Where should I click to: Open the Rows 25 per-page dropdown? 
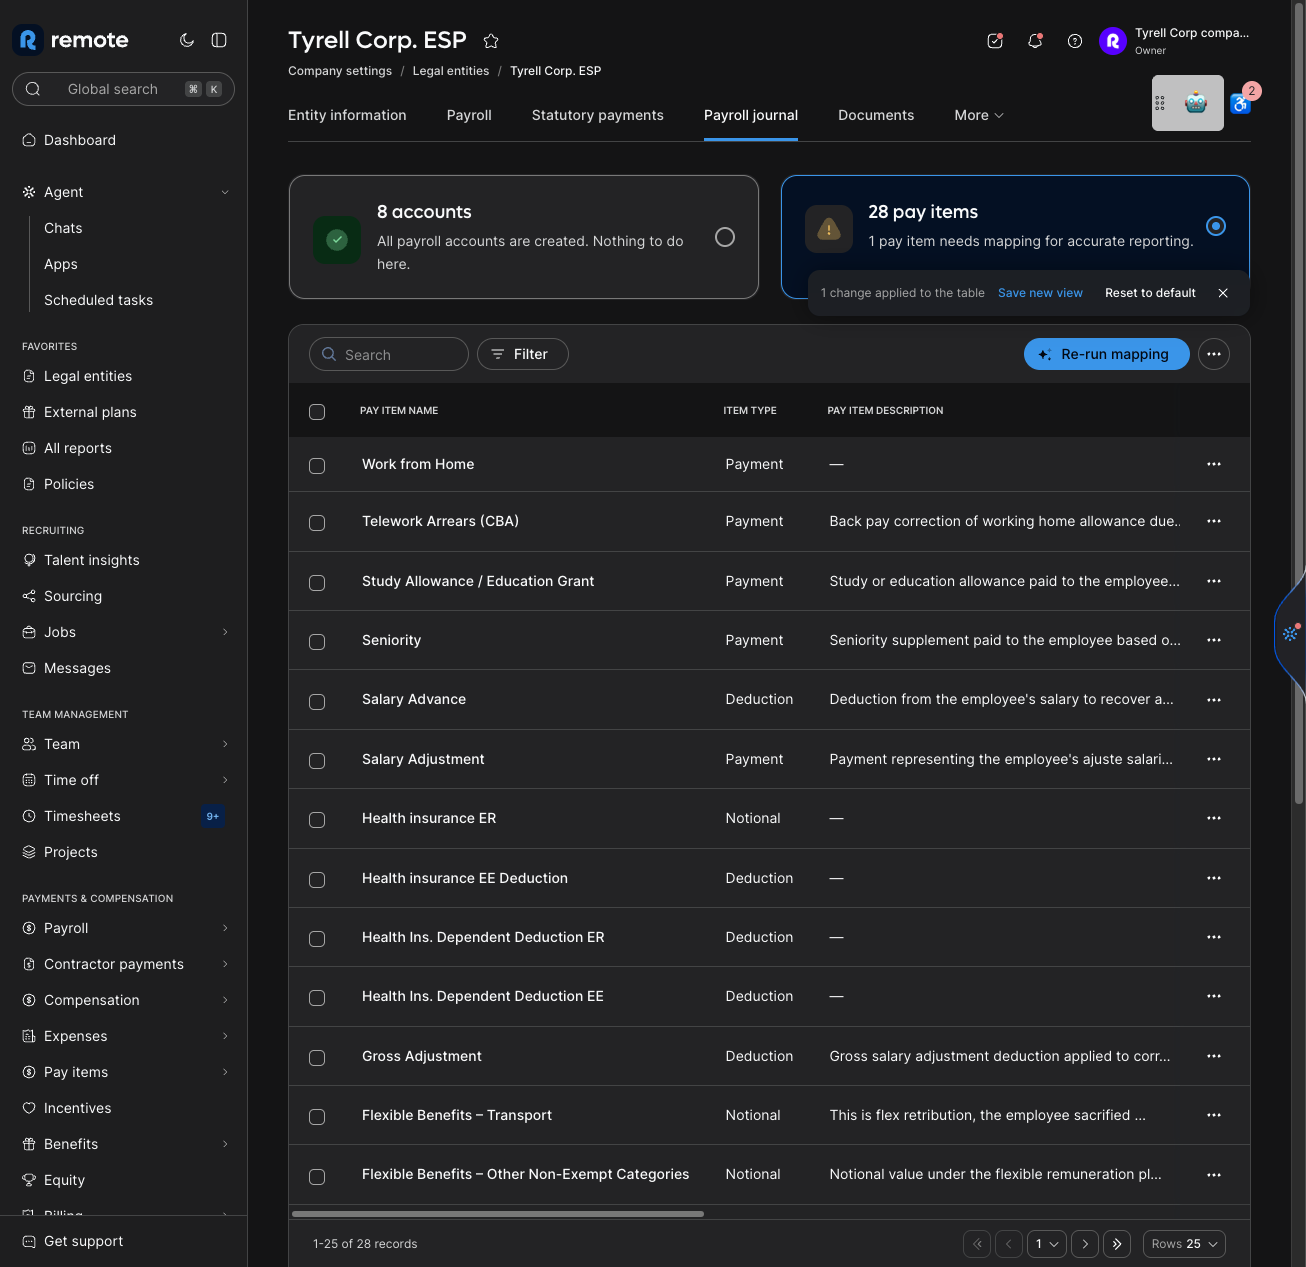pos(1184,1244)
